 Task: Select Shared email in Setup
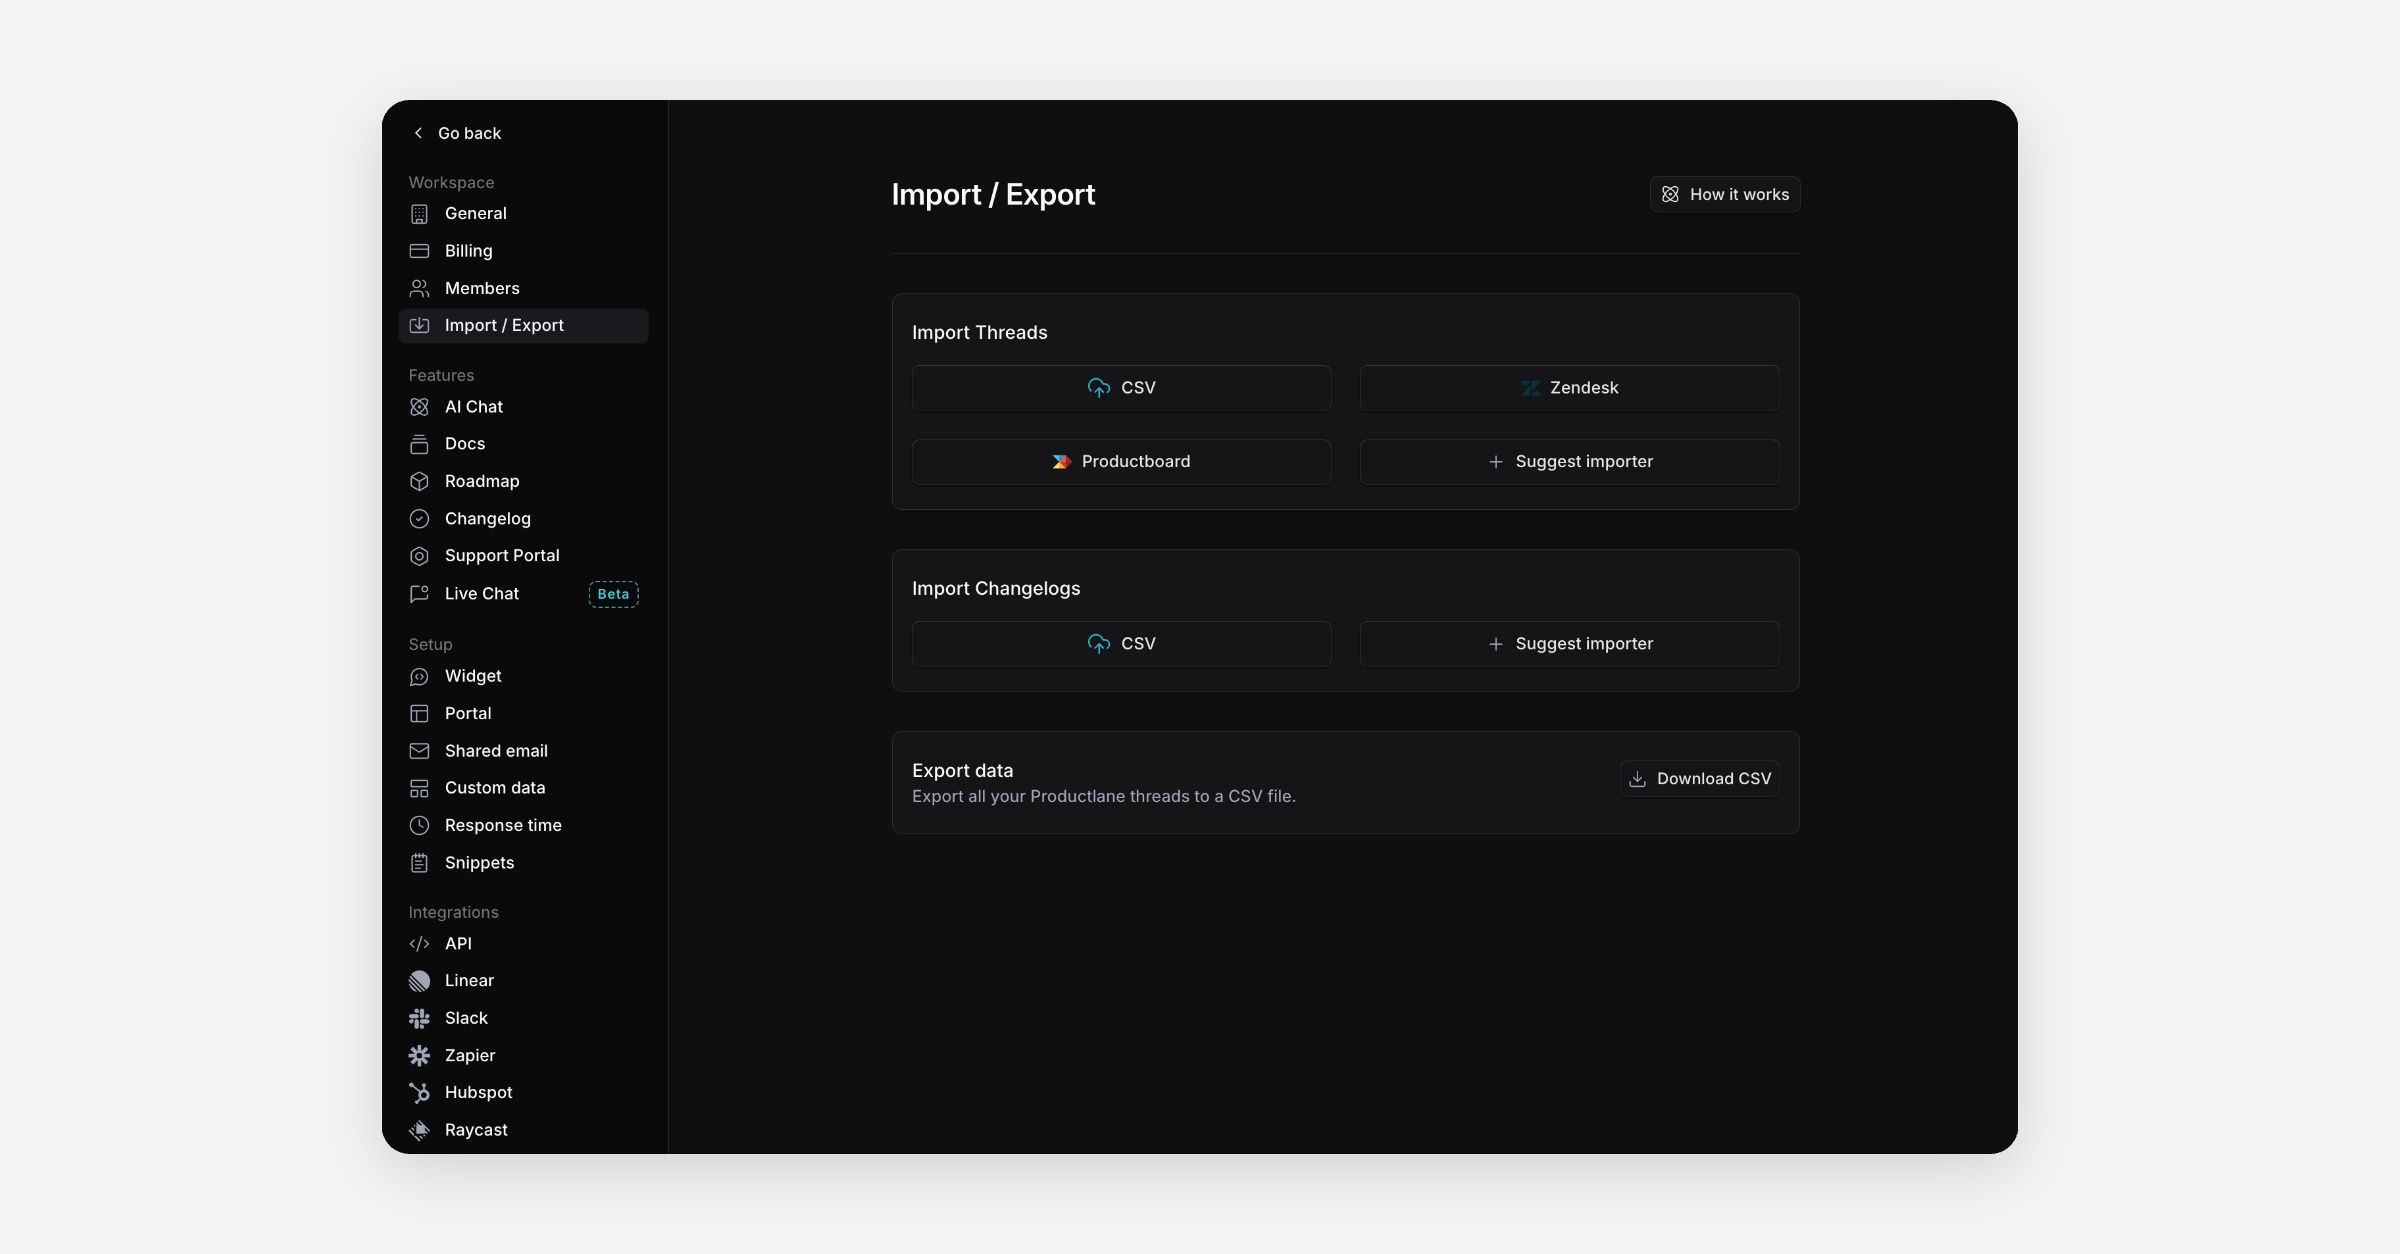tap(495, 751)
